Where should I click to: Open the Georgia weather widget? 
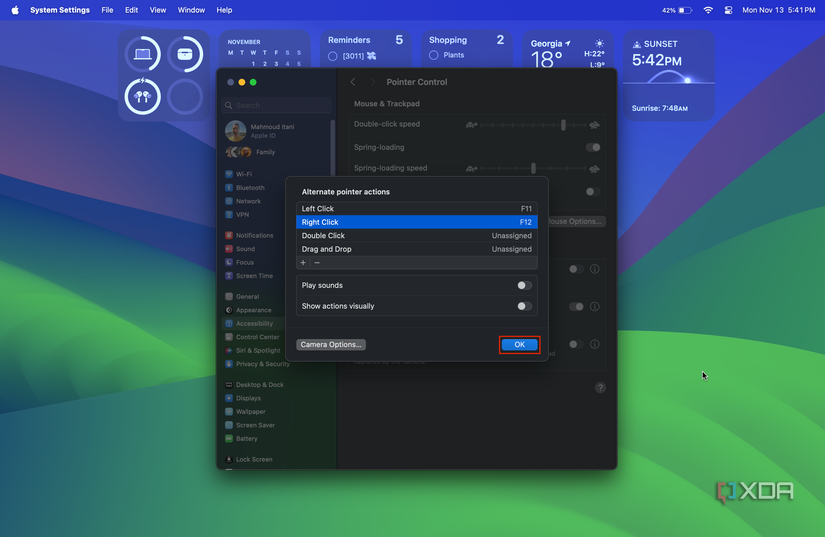point(567,50)
